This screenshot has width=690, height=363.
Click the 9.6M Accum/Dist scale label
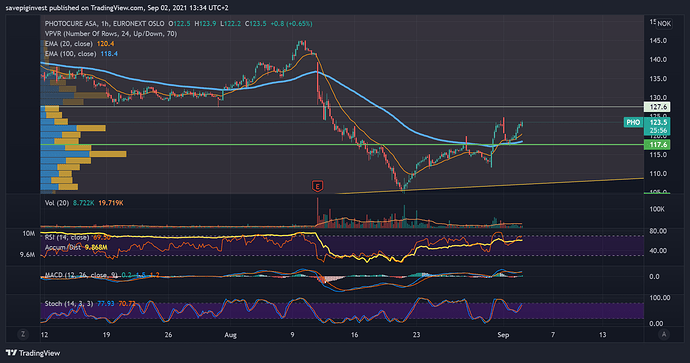click(x=27, y=254)
